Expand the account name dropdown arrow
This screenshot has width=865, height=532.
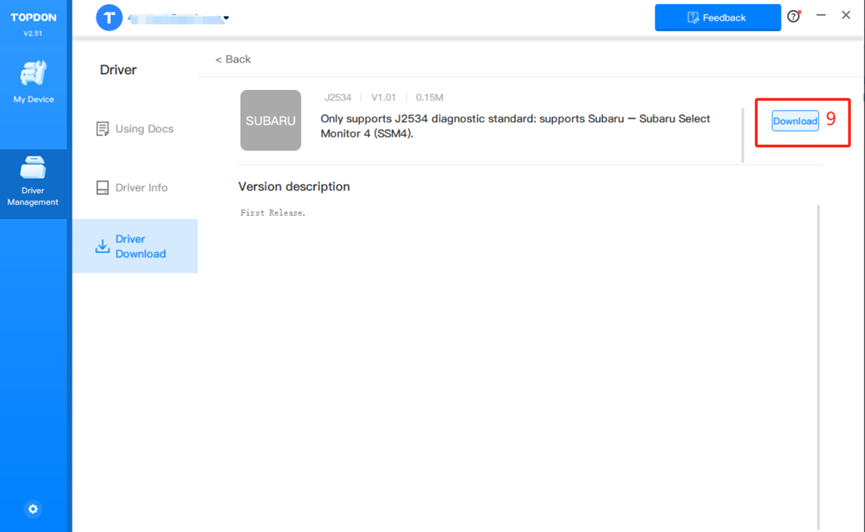coord(226,18)
